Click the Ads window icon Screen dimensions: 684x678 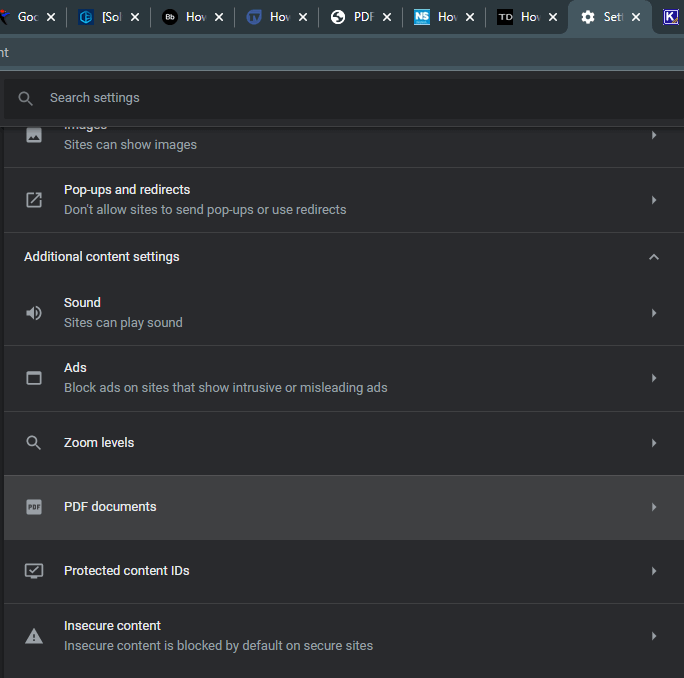[x=34, y=378]
